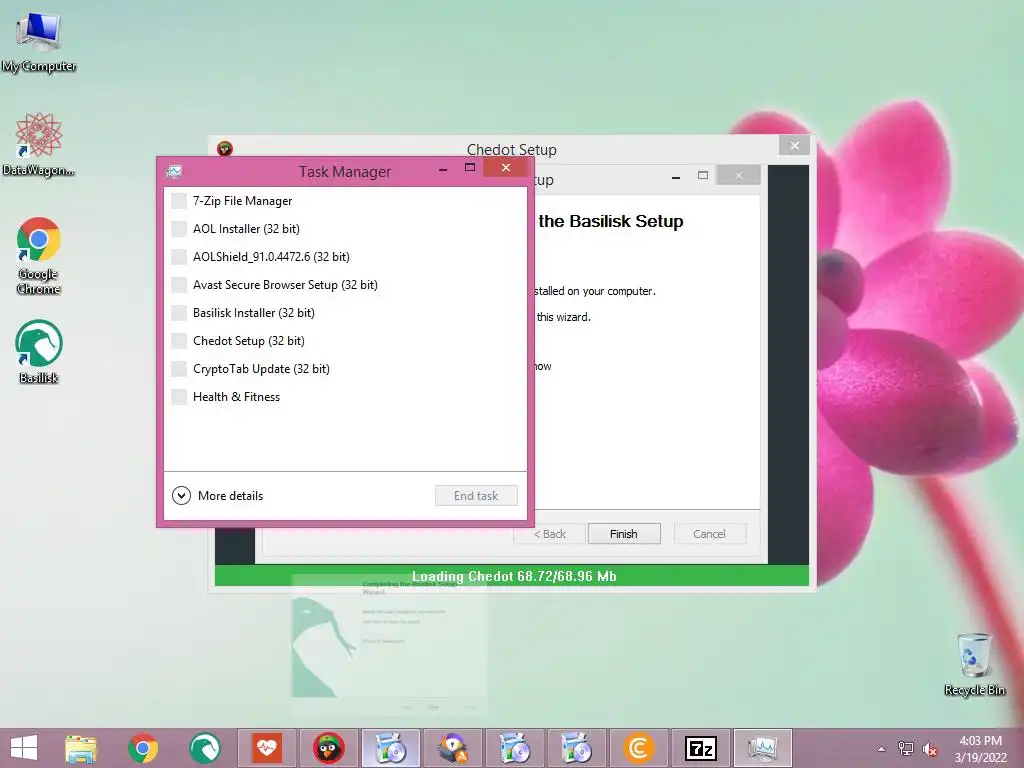Screen dimensions: 1024x768
Task: Maximize the Task Manager window
Action: pyautogui.click(x=470, y=168)
